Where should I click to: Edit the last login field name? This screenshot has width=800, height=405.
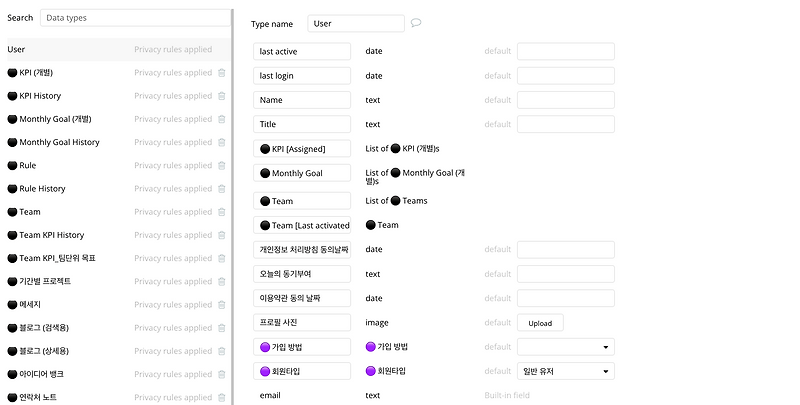302,76
